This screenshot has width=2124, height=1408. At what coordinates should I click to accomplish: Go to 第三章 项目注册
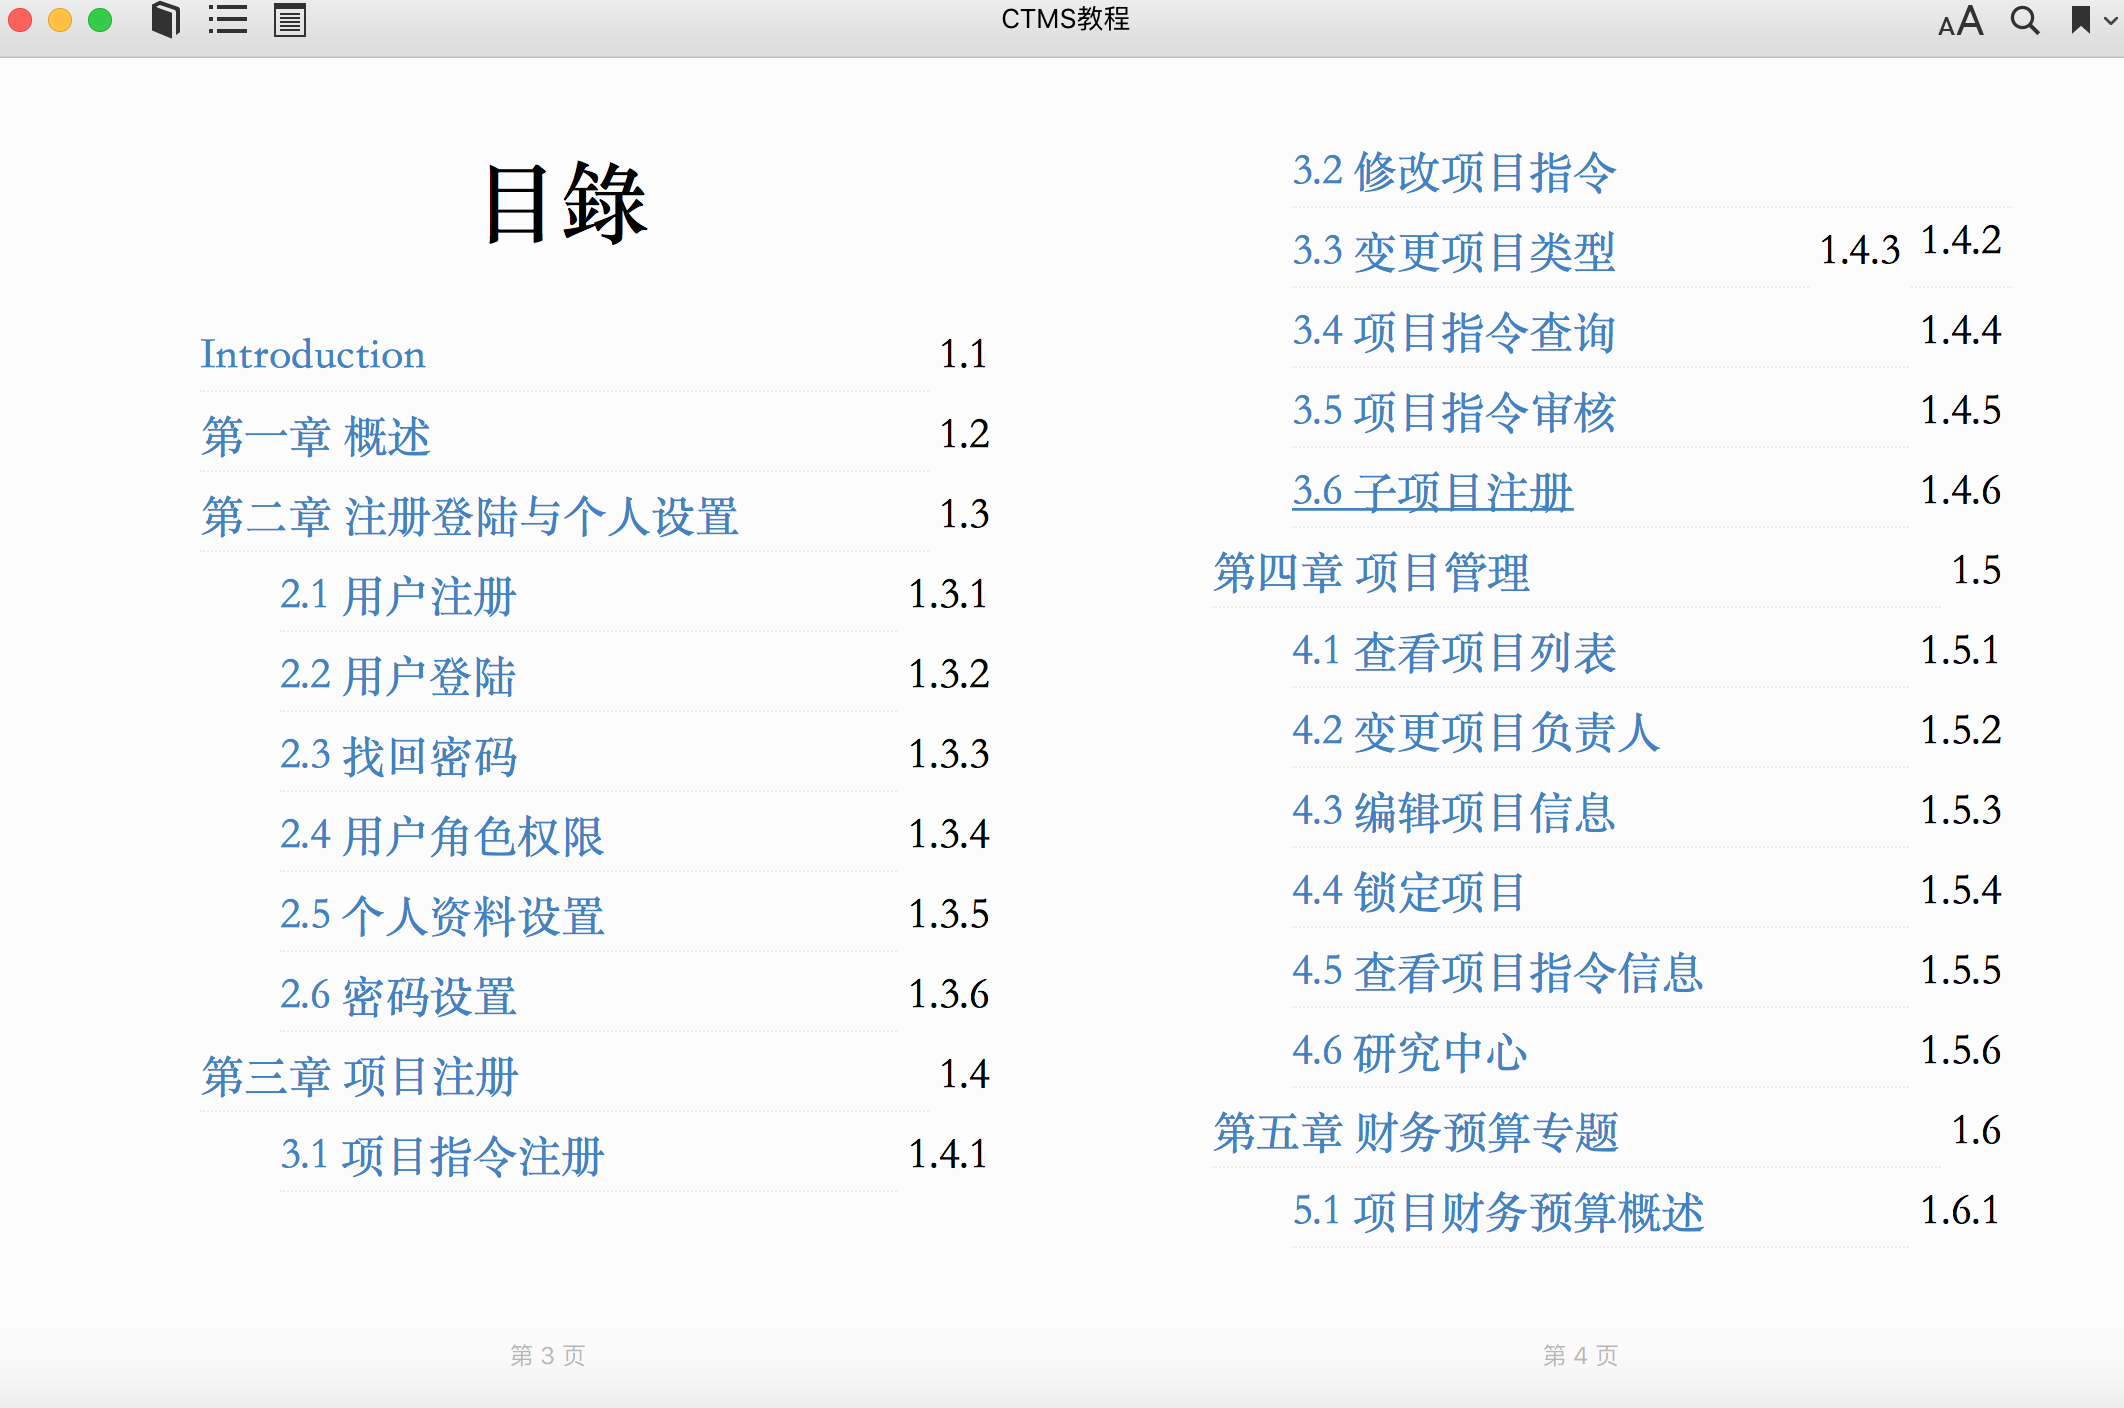(360, 1076)
